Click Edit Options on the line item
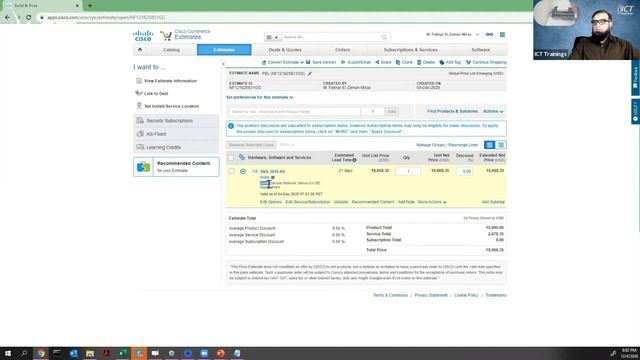640x360 pixels. (271, 202)
